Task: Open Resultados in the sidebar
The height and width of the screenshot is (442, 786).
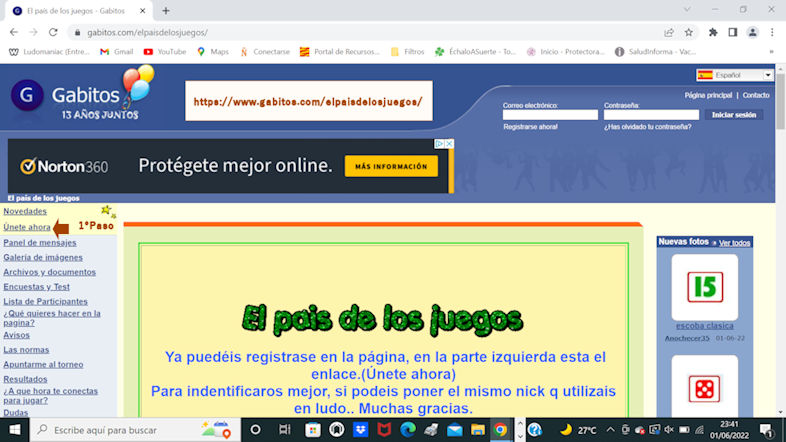Action: 25,379
